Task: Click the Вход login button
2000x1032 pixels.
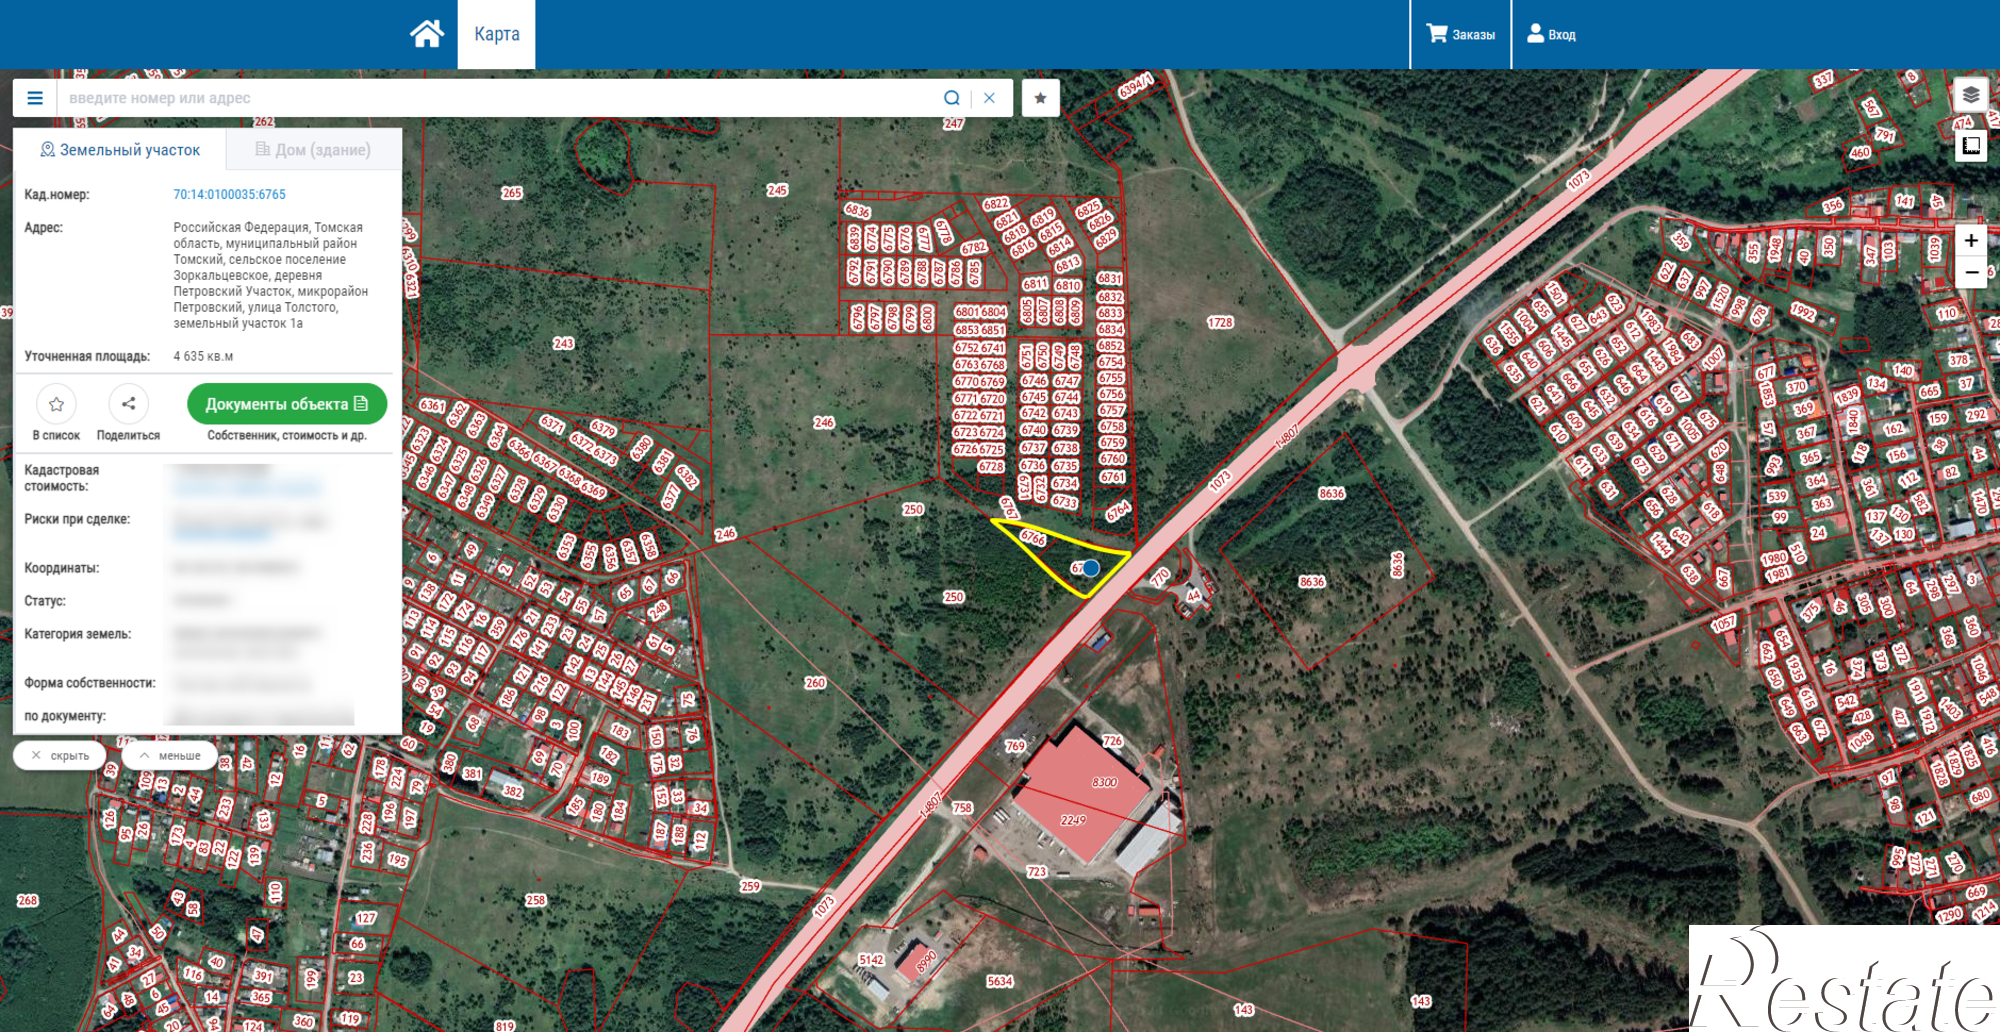Action: click(1551, 34)
